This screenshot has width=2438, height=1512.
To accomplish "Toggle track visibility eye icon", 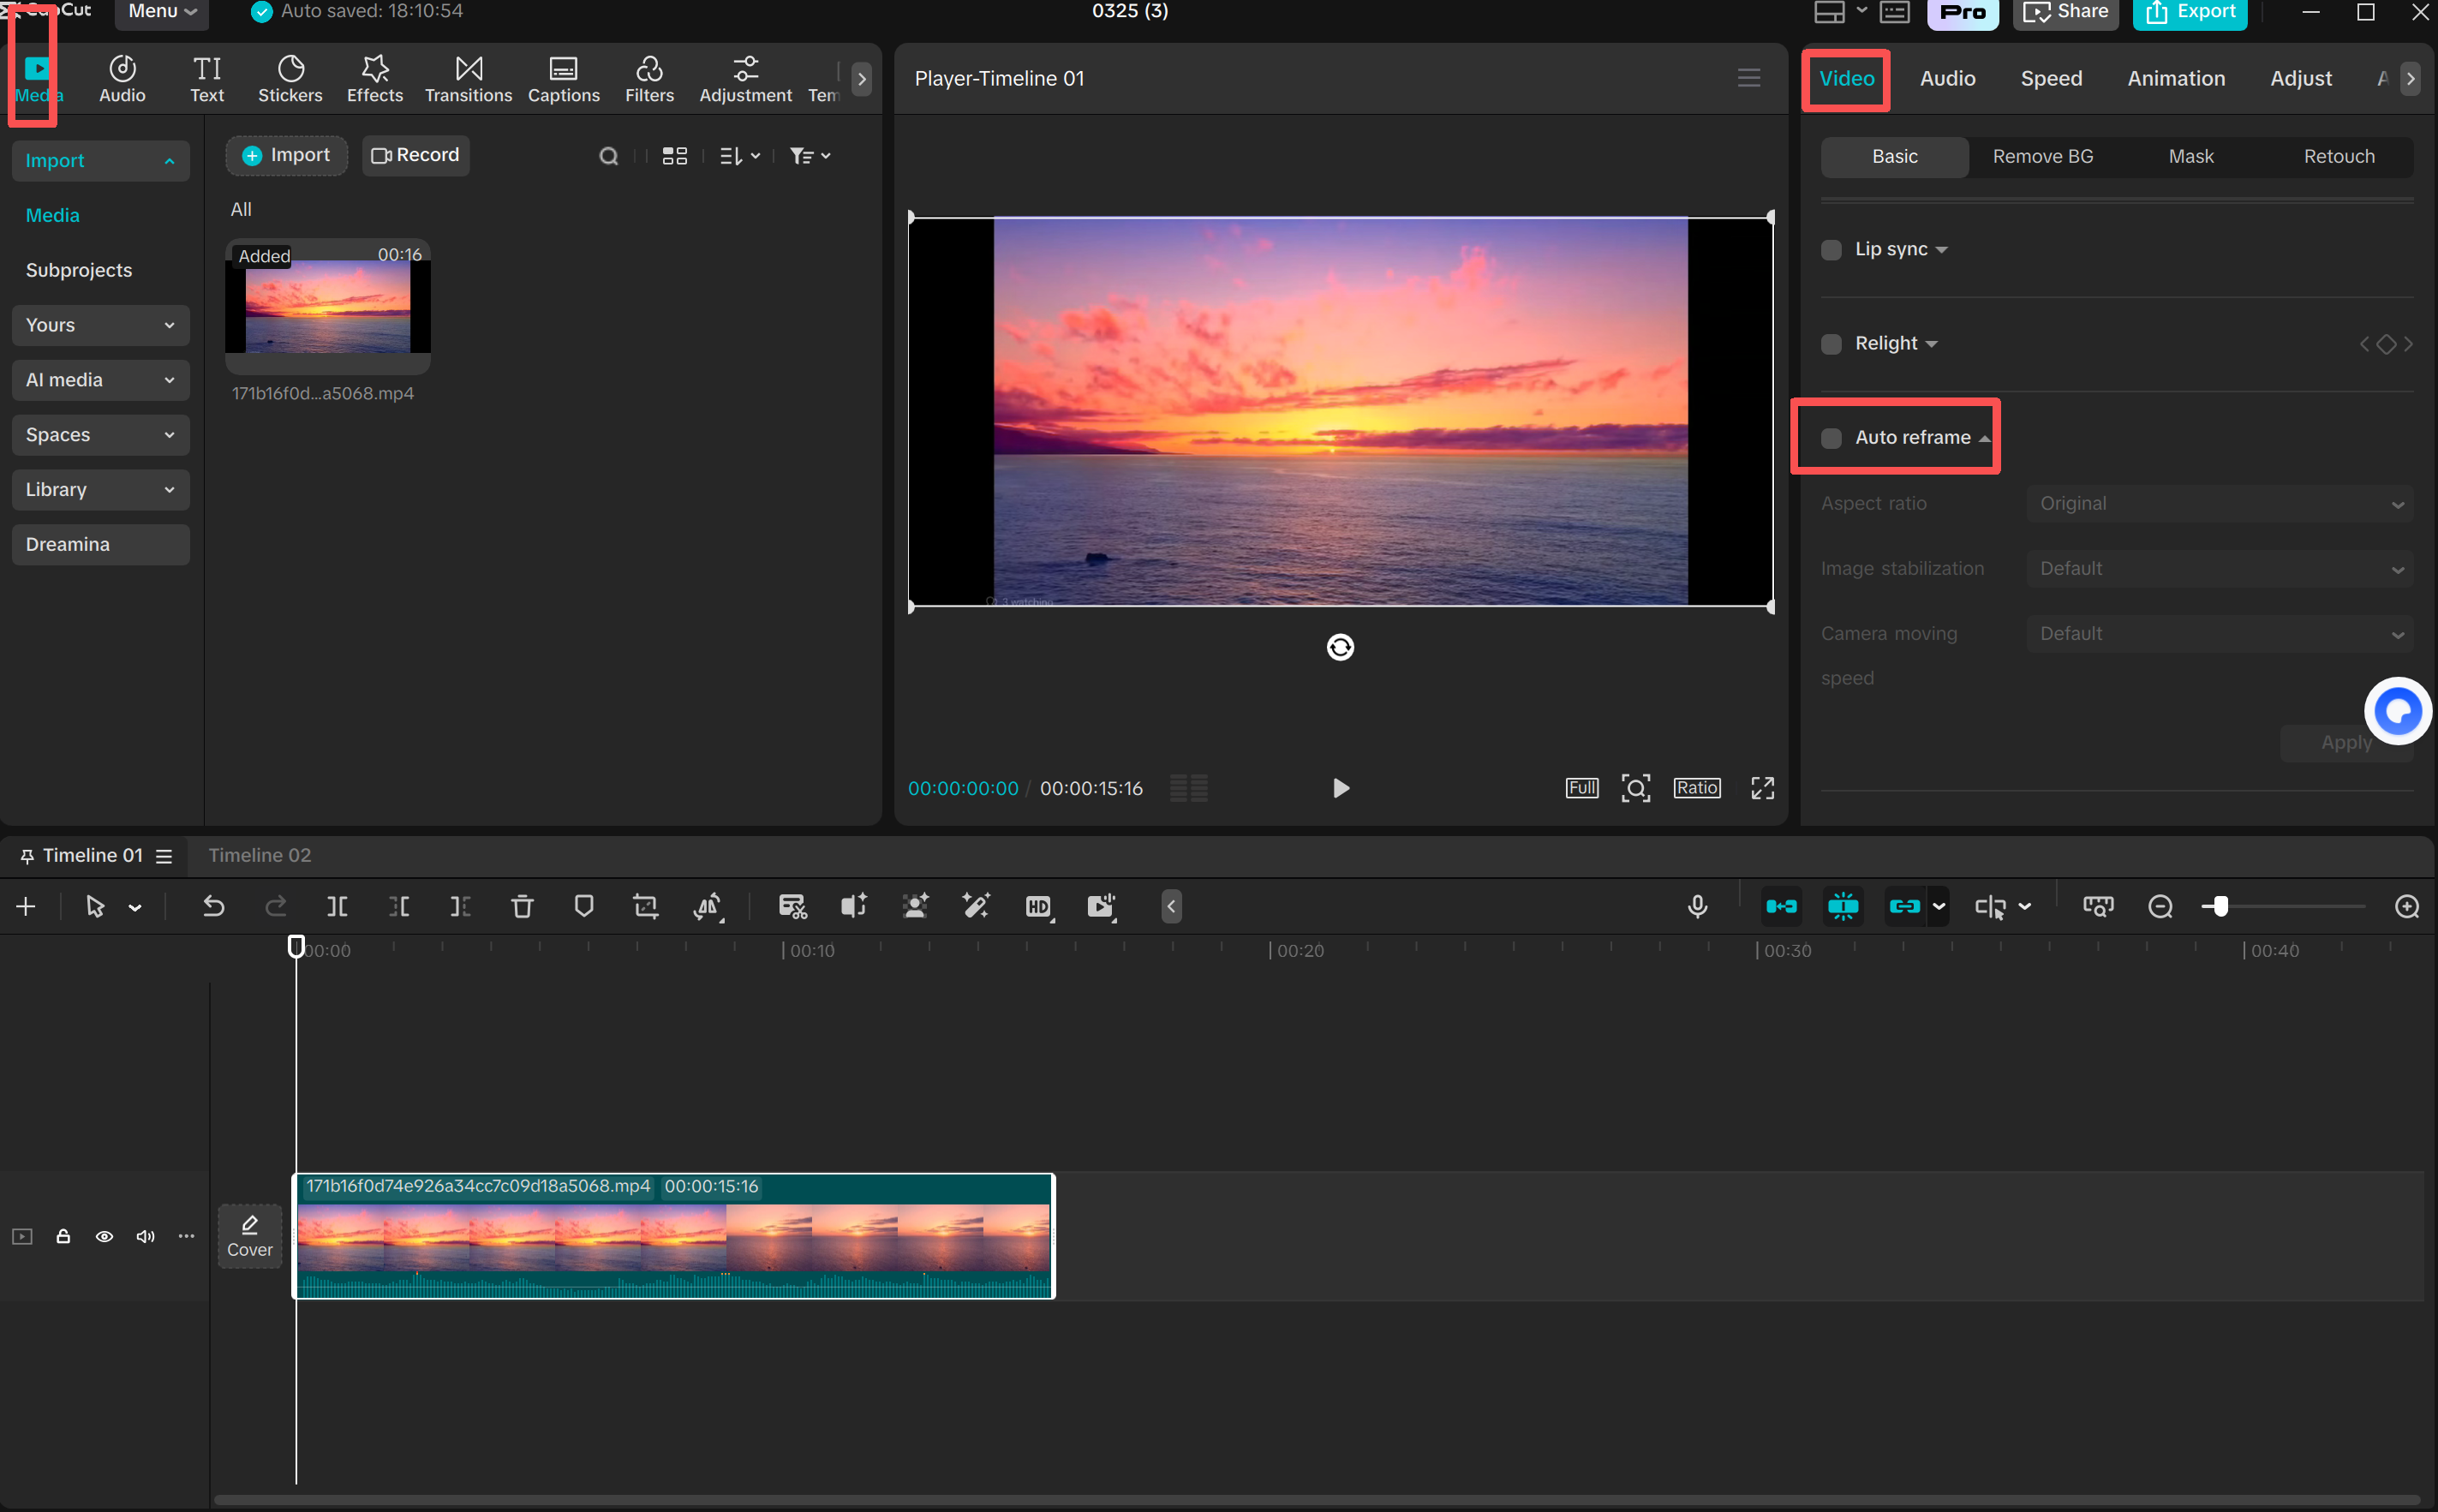I will tap(104, 1237).
